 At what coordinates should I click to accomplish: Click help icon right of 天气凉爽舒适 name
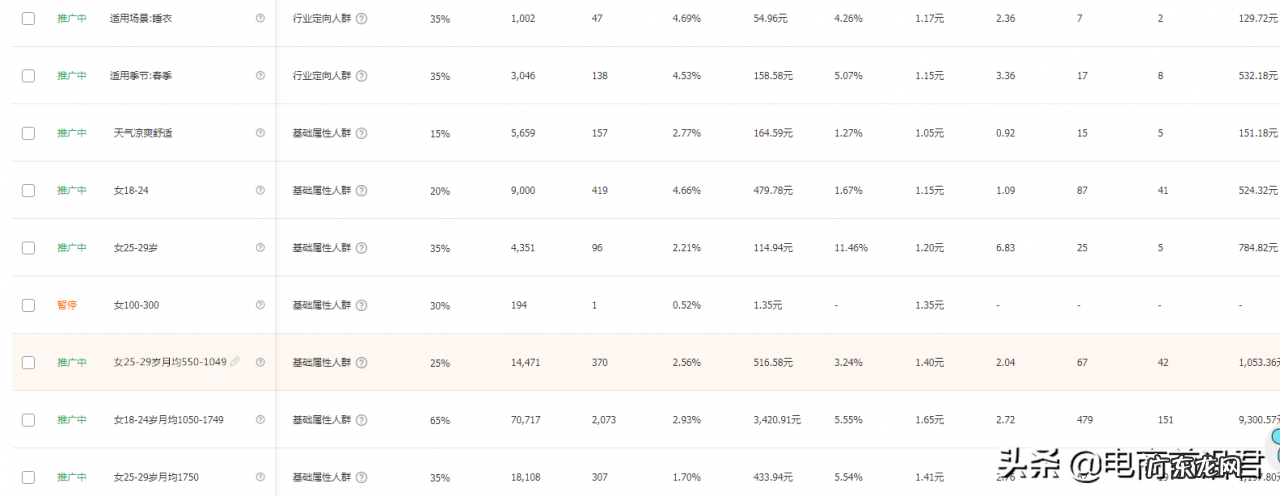(x=261, y=133)
